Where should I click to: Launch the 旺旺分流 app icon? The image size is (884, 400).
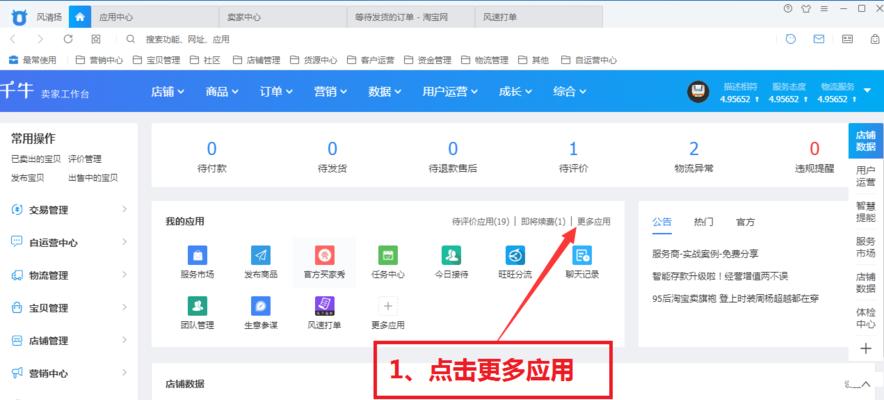tap(515, 255)
